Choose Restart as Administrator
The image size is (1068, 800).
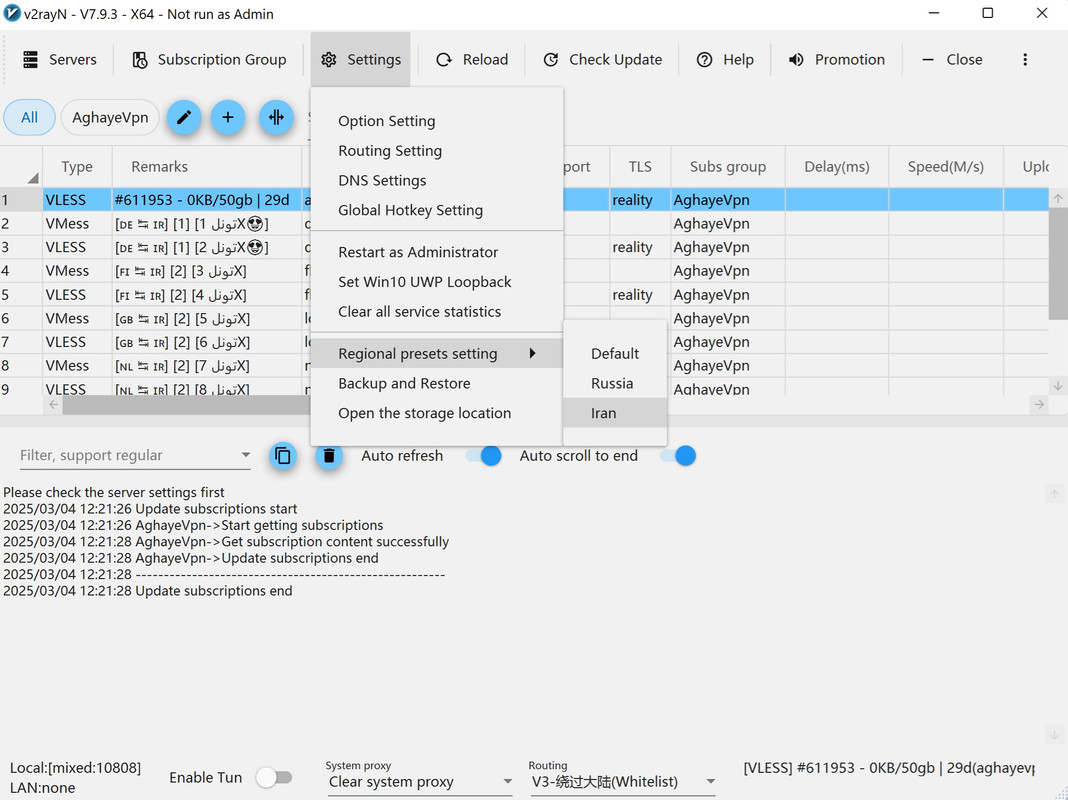click(x=437, y=252)
